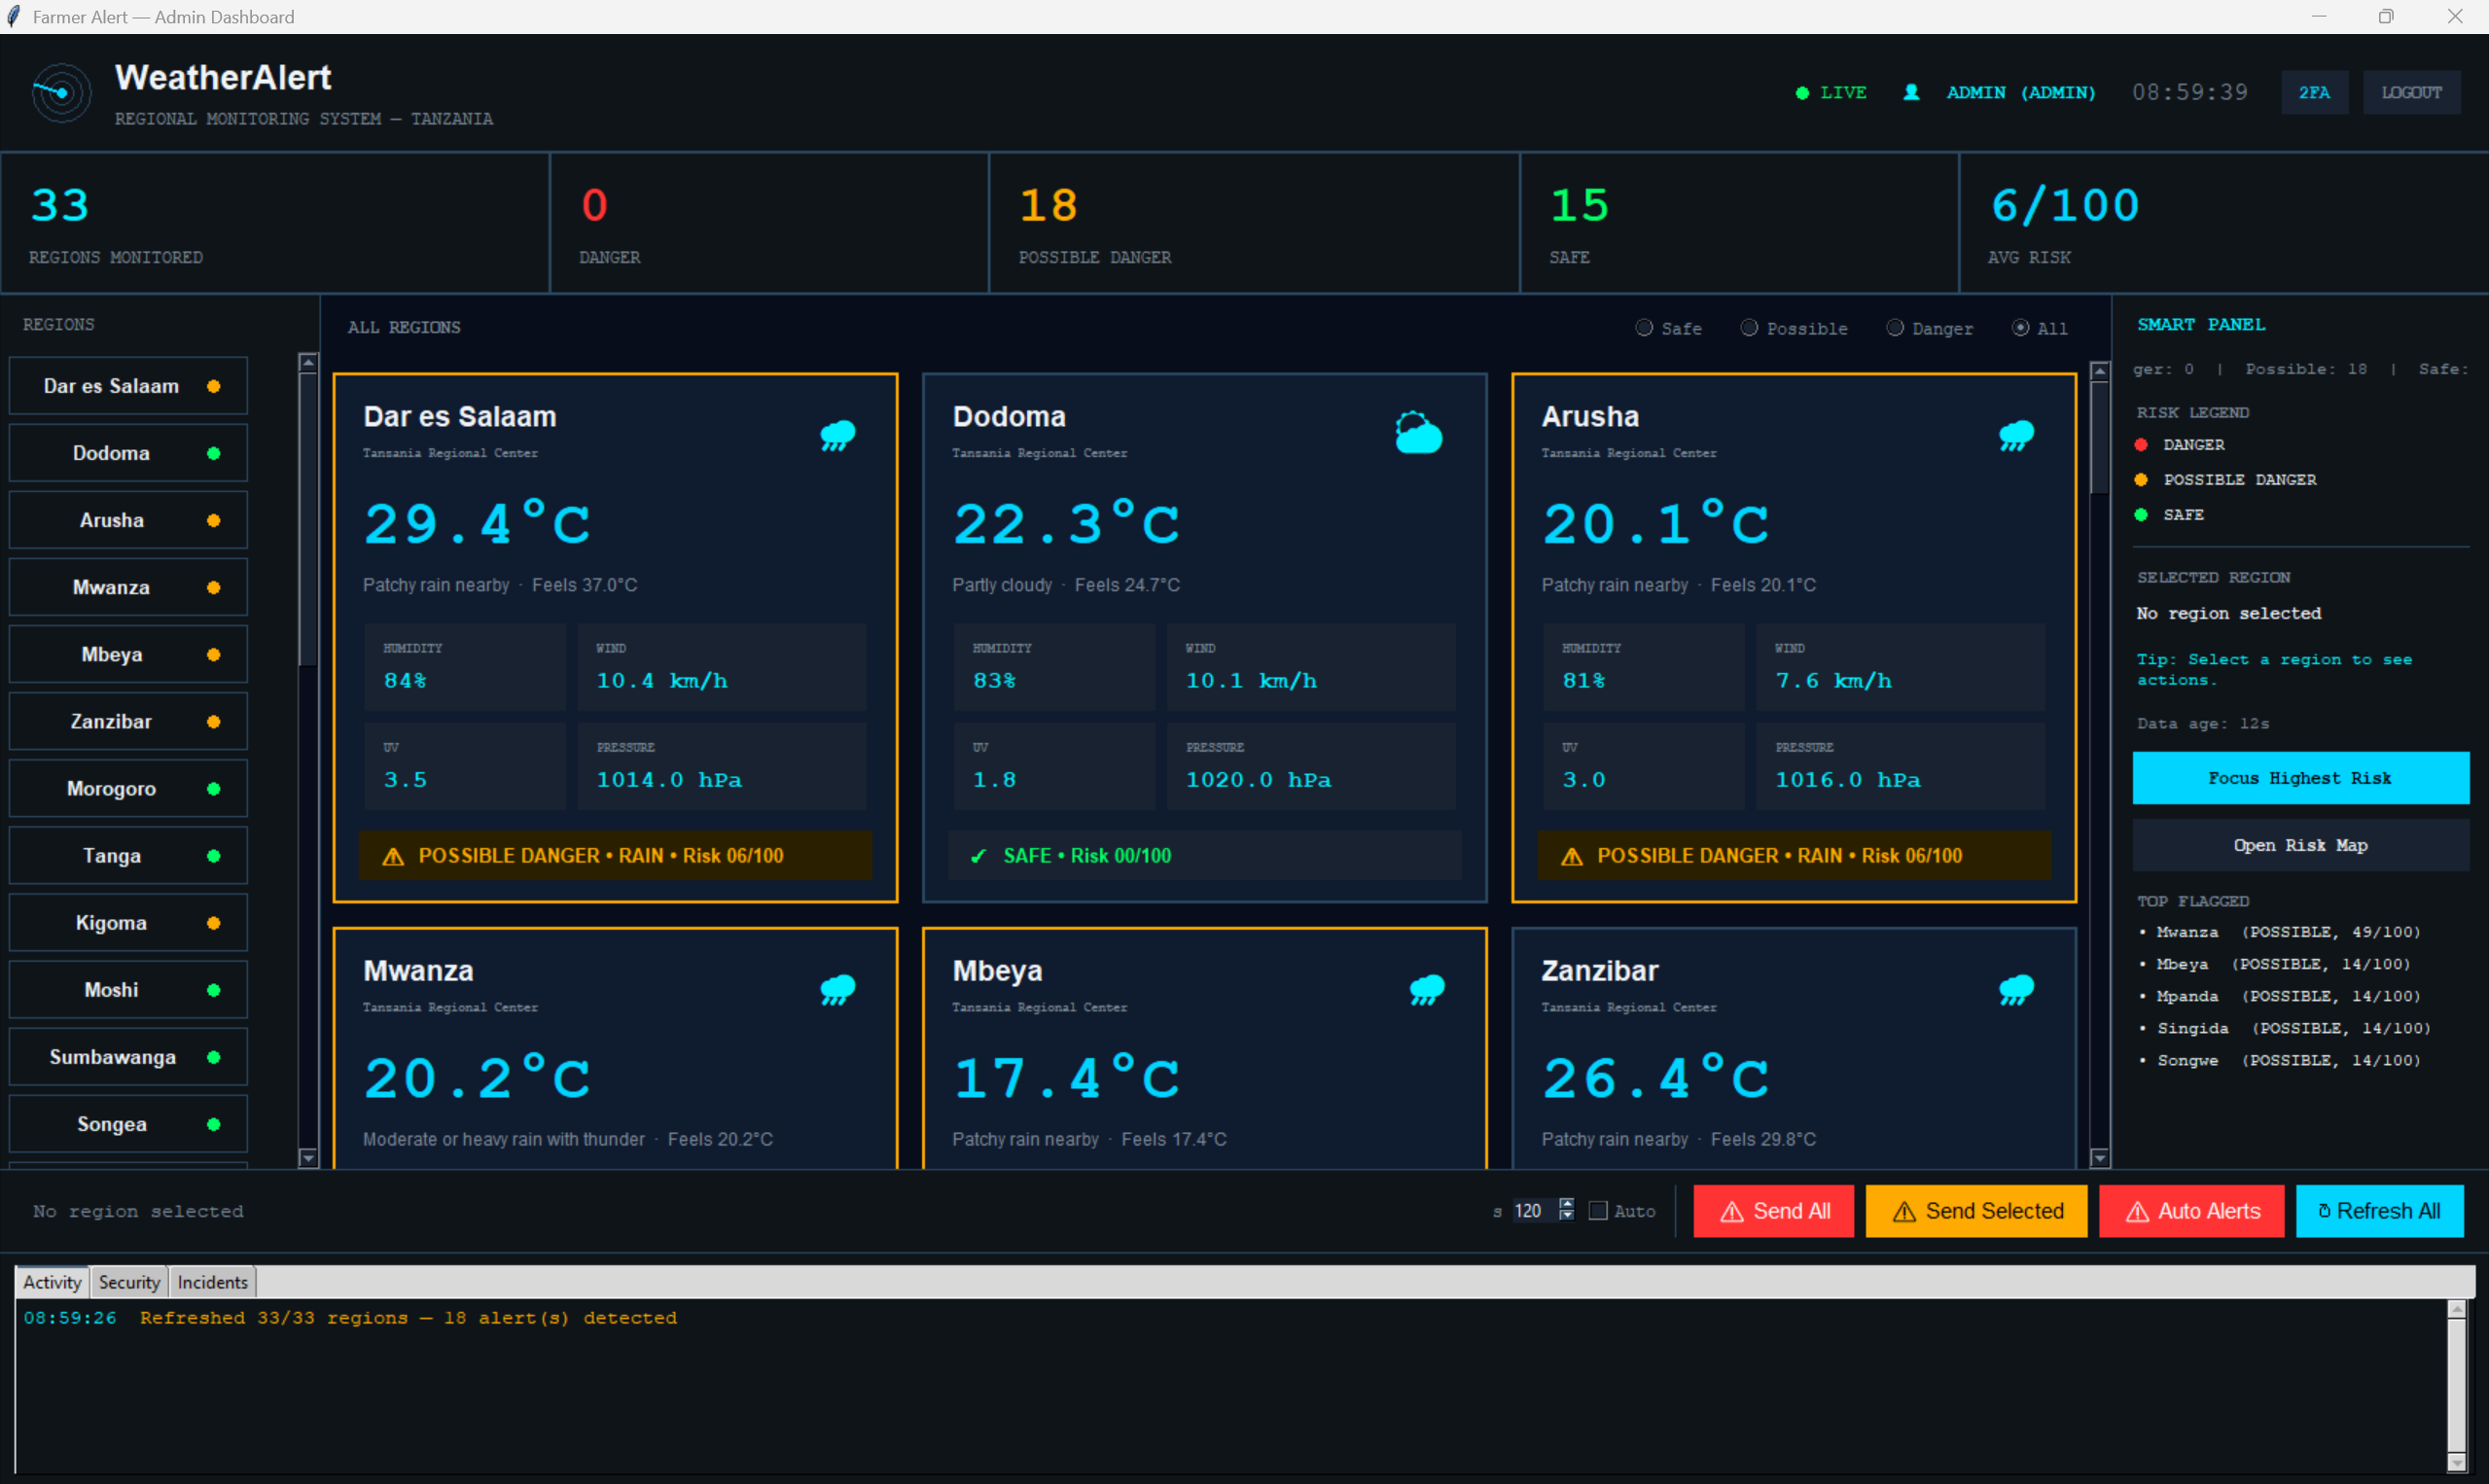The image size is (2489, 1484).
Task: Click the green LIVE status indicator dot
Action: (1802, 93)
